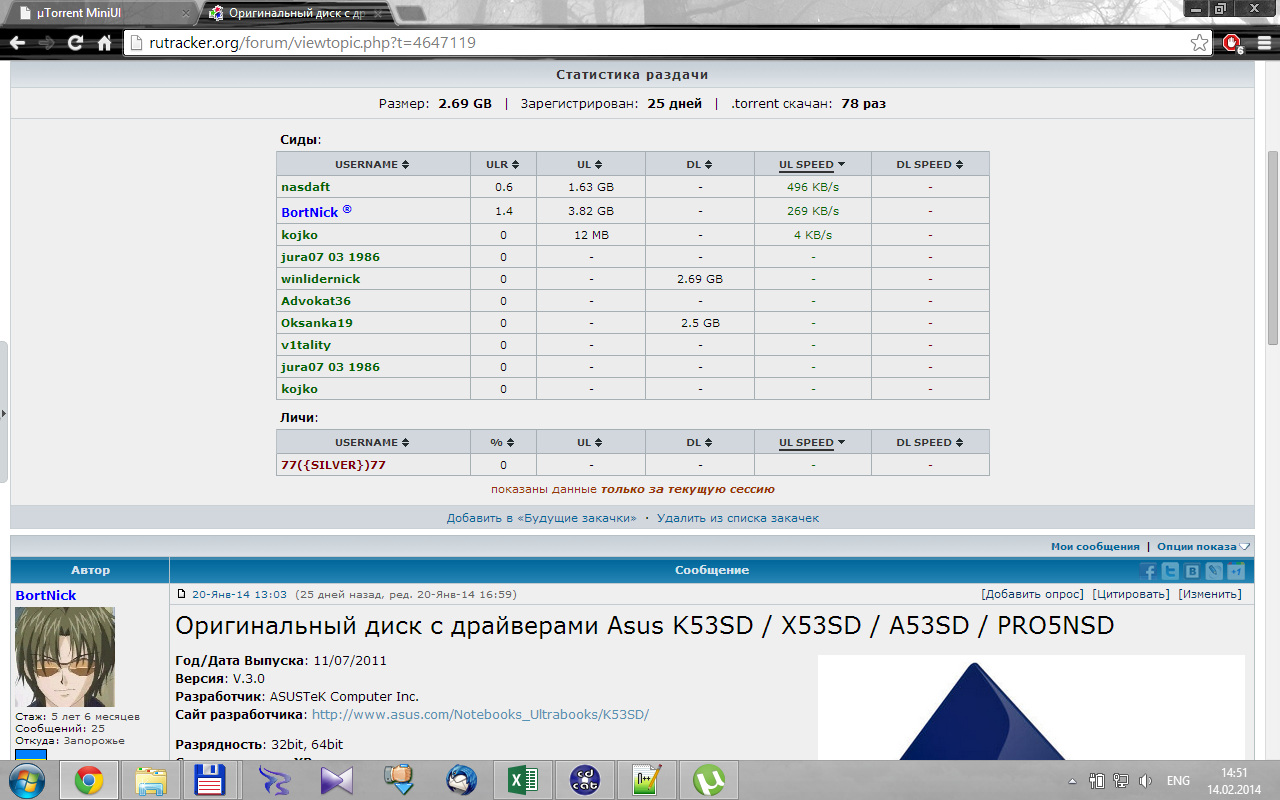Screen dimensions: 1280x800
Task: Open the '[Цитировать]' quote link
Action: (x=1130, y=594)
